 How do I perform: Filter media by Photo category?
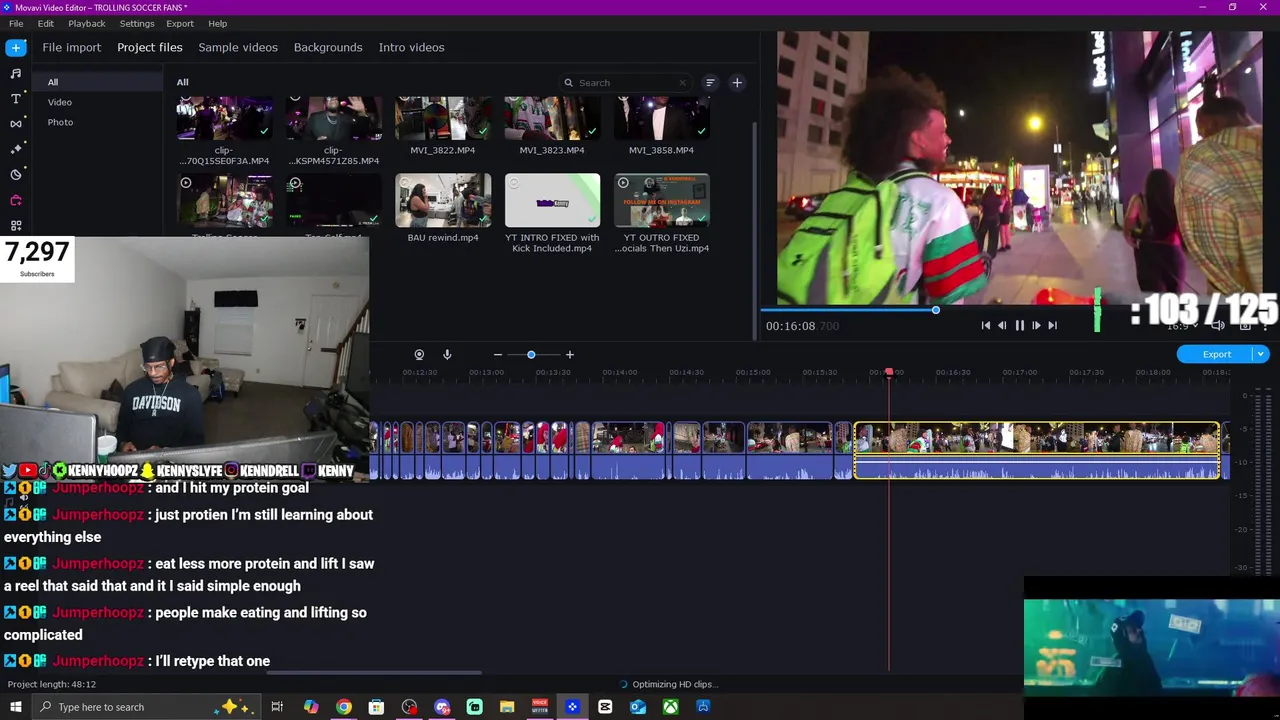click(x=60, y=122)
